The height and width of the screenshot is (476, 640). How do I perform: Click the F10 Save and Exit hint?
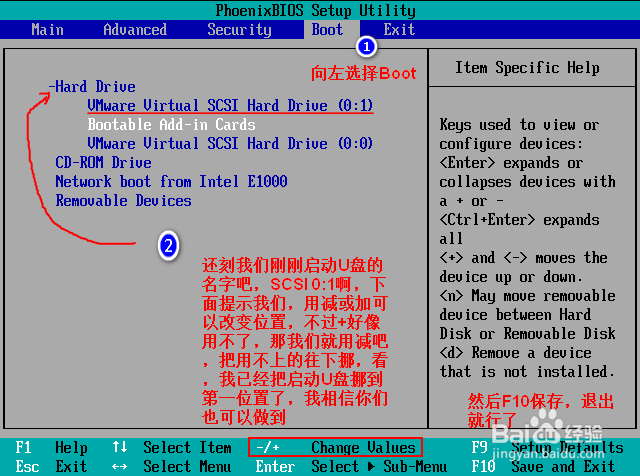coord(543,466)
